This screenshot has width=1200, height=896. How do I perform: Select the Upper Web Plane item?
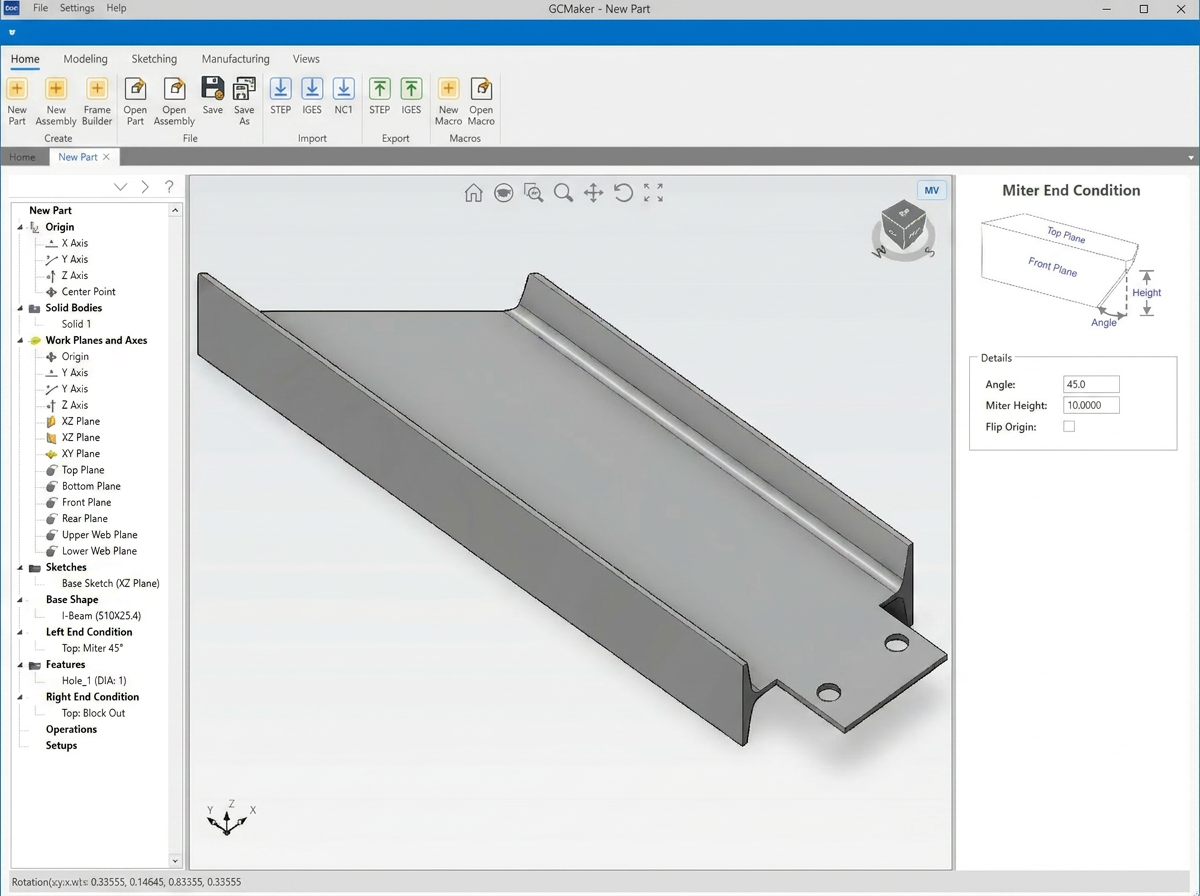tap(99, 535)
